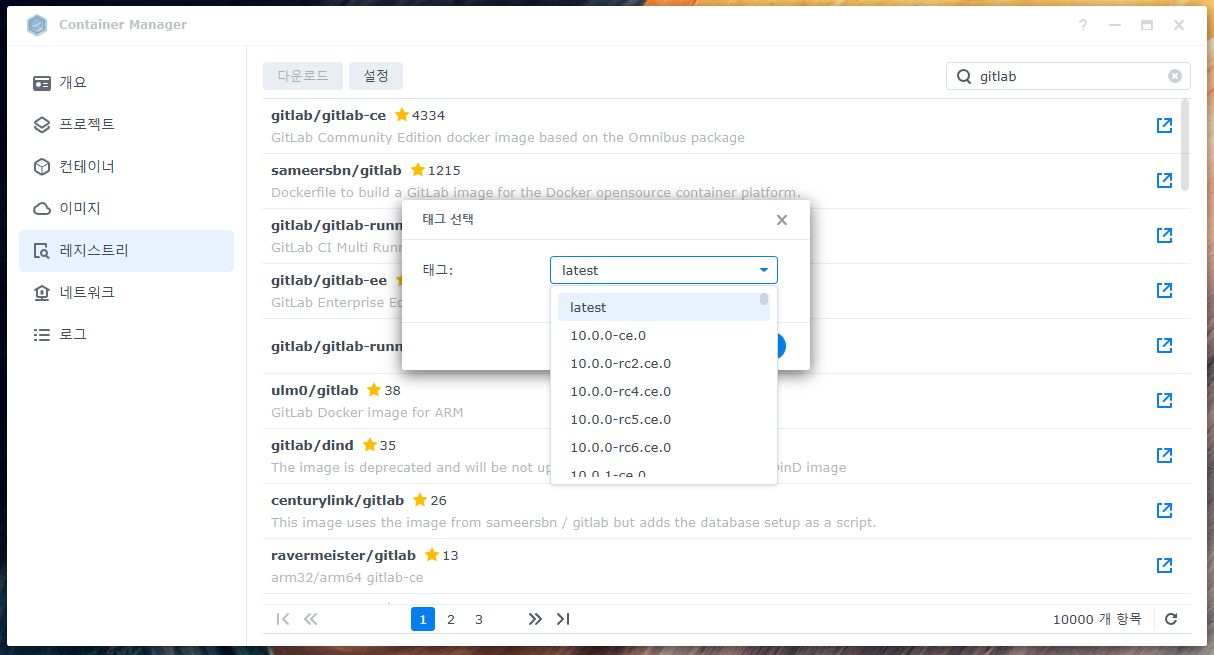This screenshot has width=1214, height=655.
Task: Open external link for ravermeister/gitlab
Action: [x=1164, y=565]
